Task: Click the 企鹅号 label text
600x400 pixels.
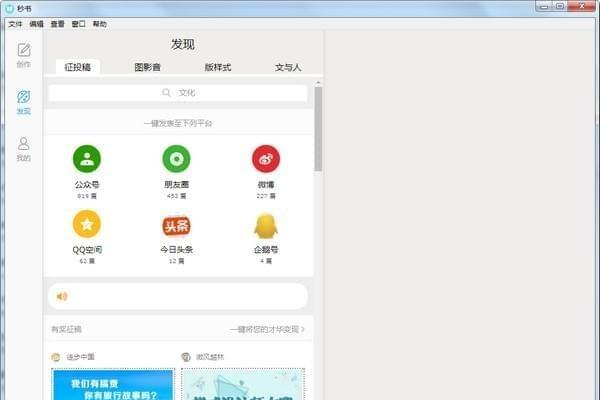Action: point(266,250)
